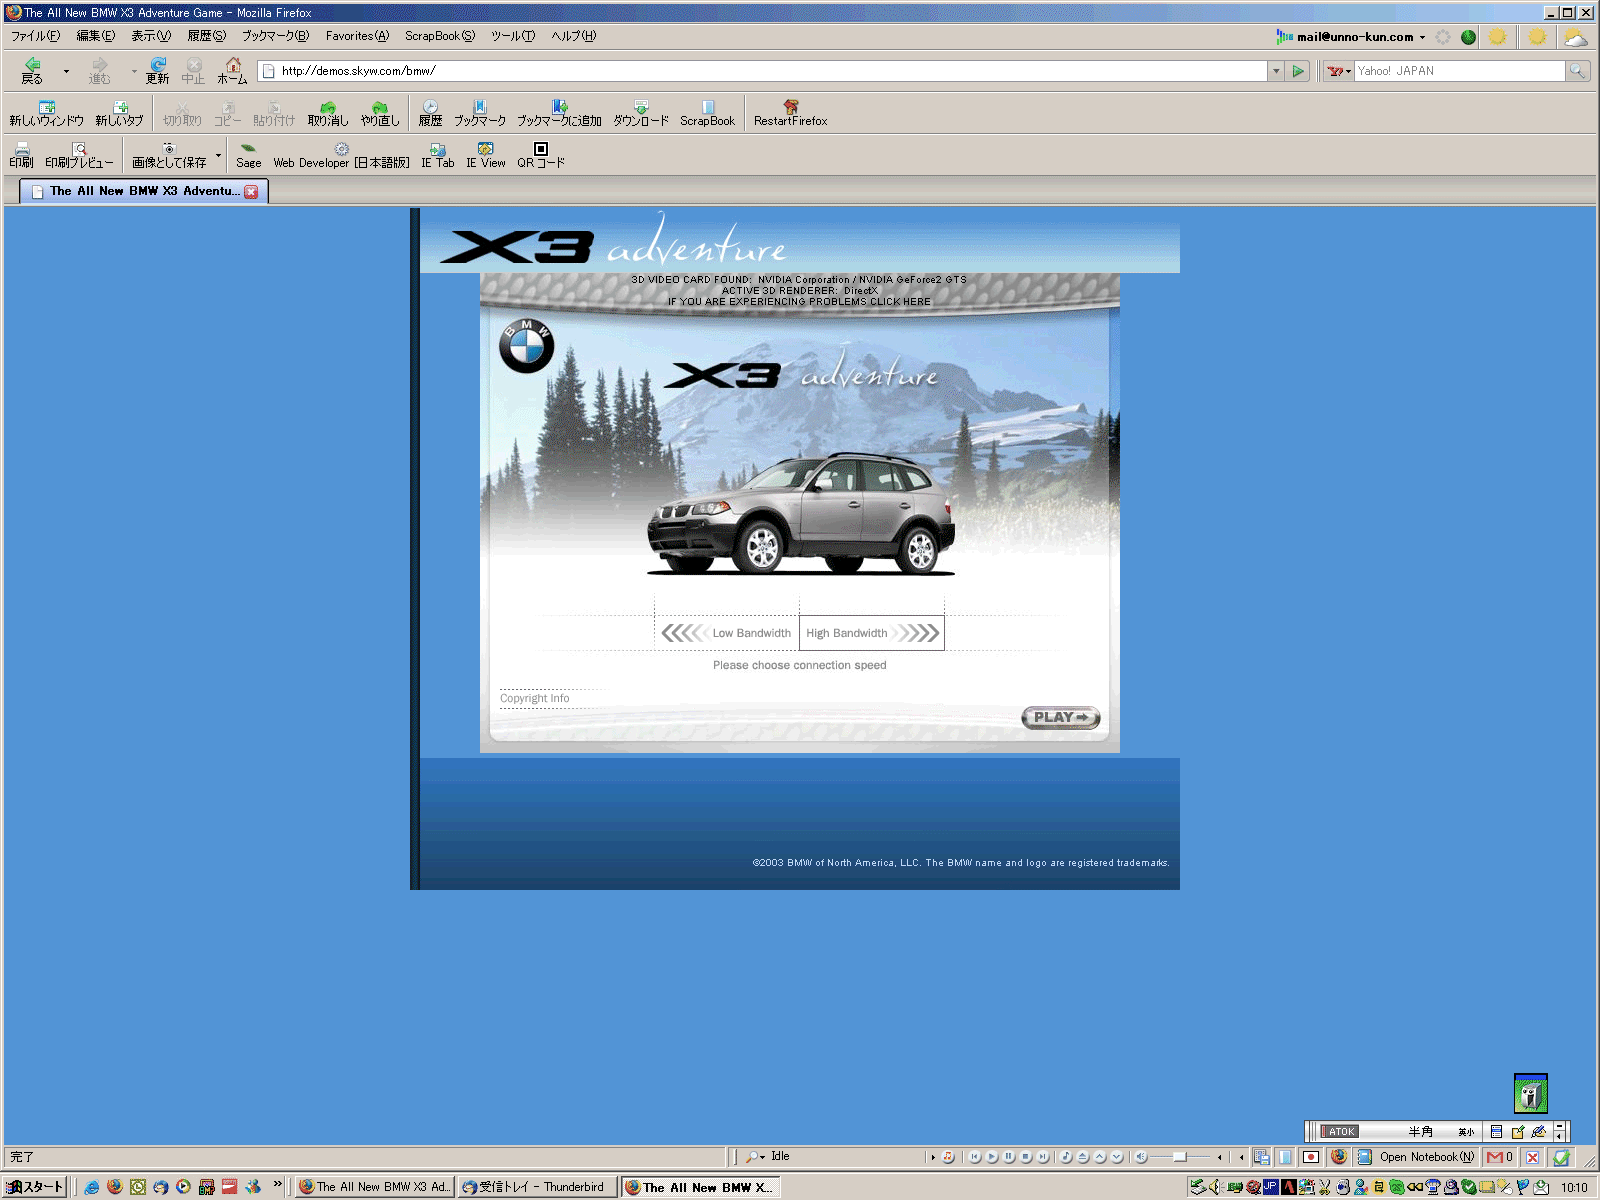Open a new tab (新しいタブ) icon
1600x1200 pixels.
(x=119, y=113)
